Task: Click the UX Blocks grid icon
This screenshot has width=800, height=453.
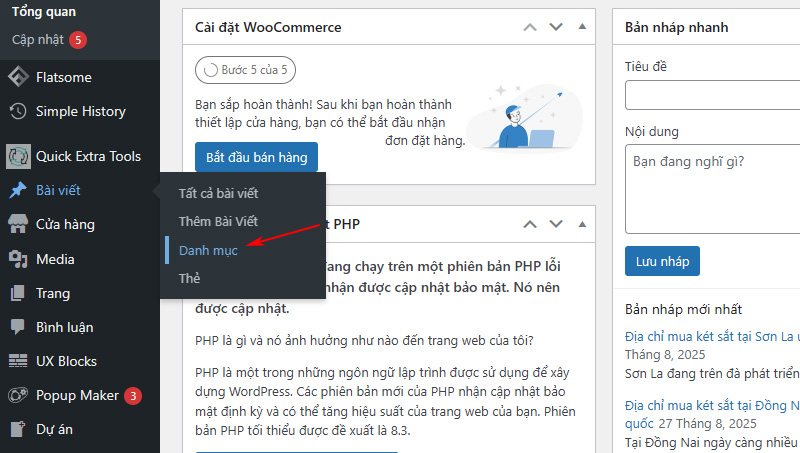Action: click(x=18, y=361)
